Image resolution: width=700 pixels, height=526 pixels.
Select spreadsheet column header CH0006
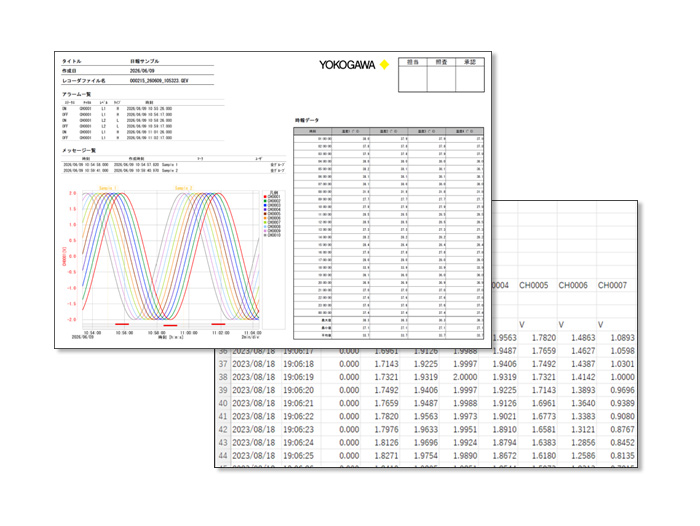[x=573, y=285]
